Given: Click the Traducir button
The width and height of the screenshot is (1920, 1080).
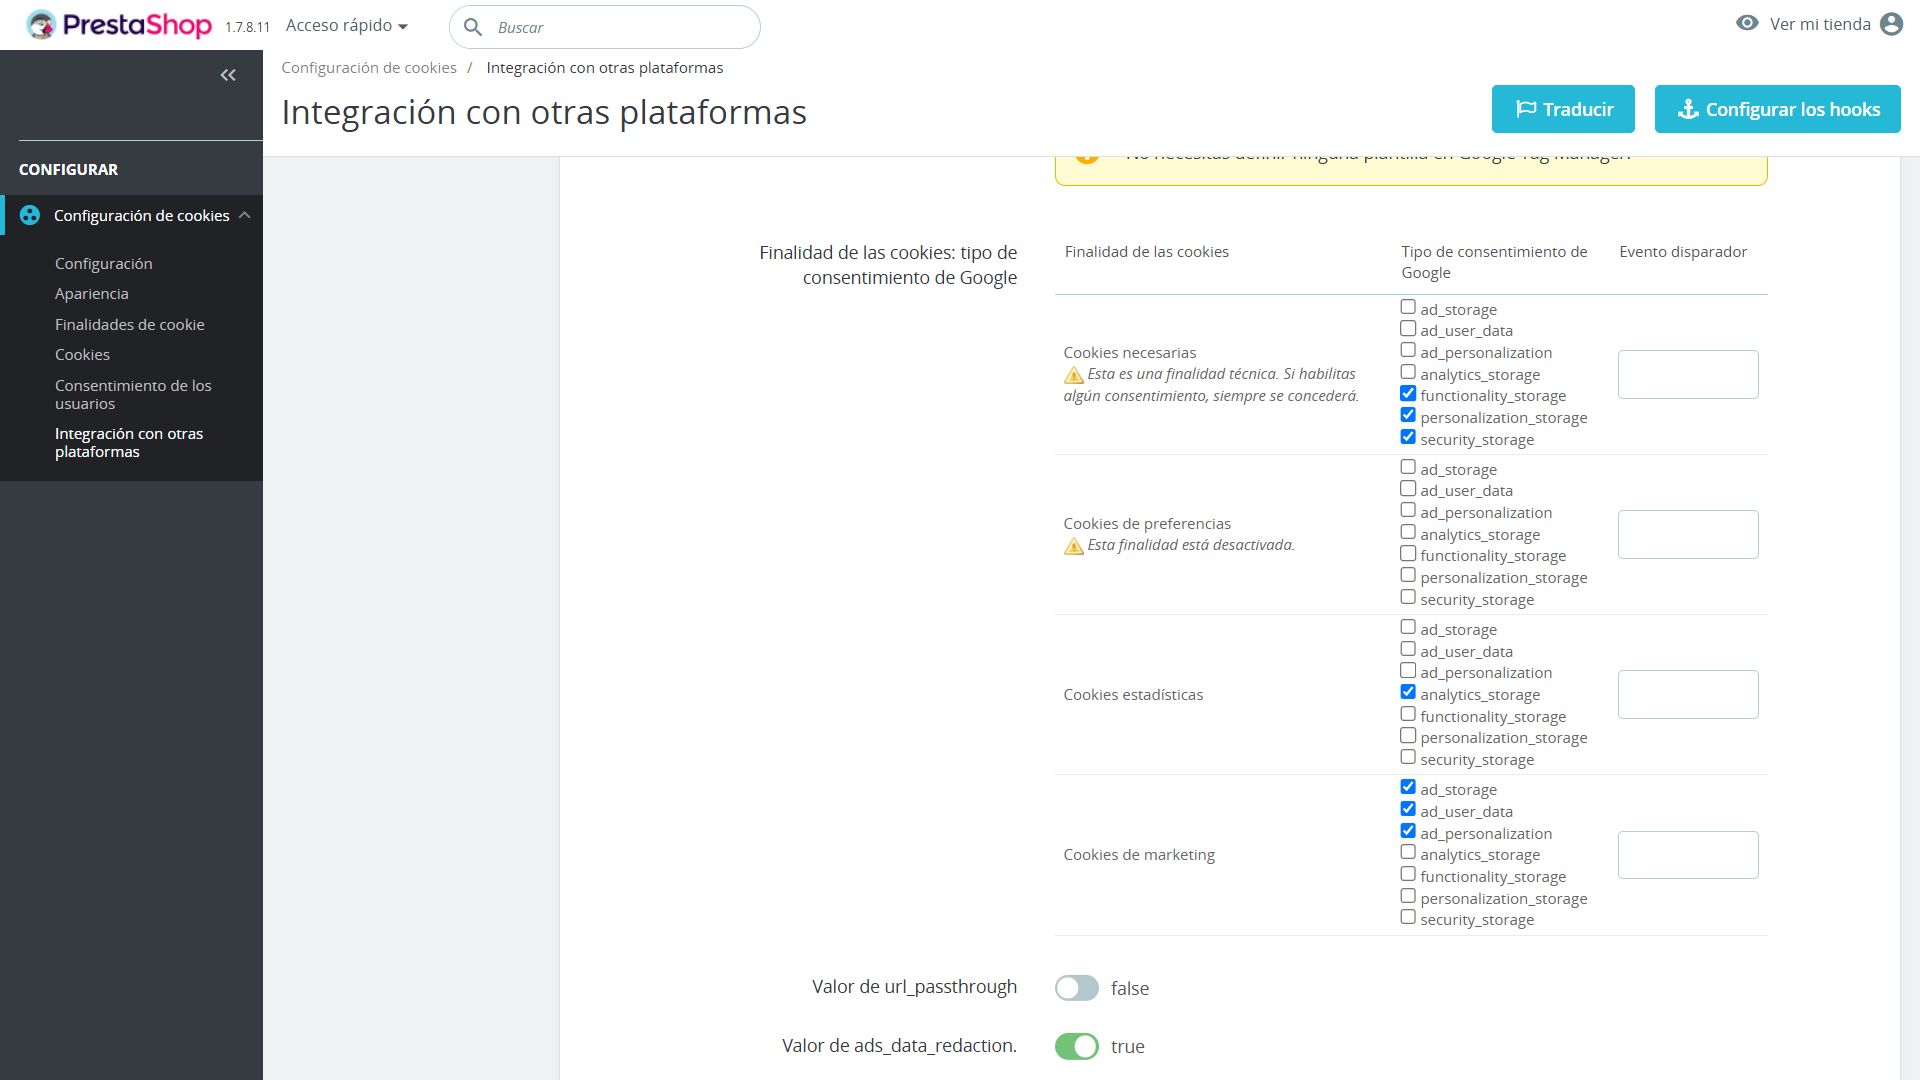Looking at the screenshot, I should (x=1563, y=109).
